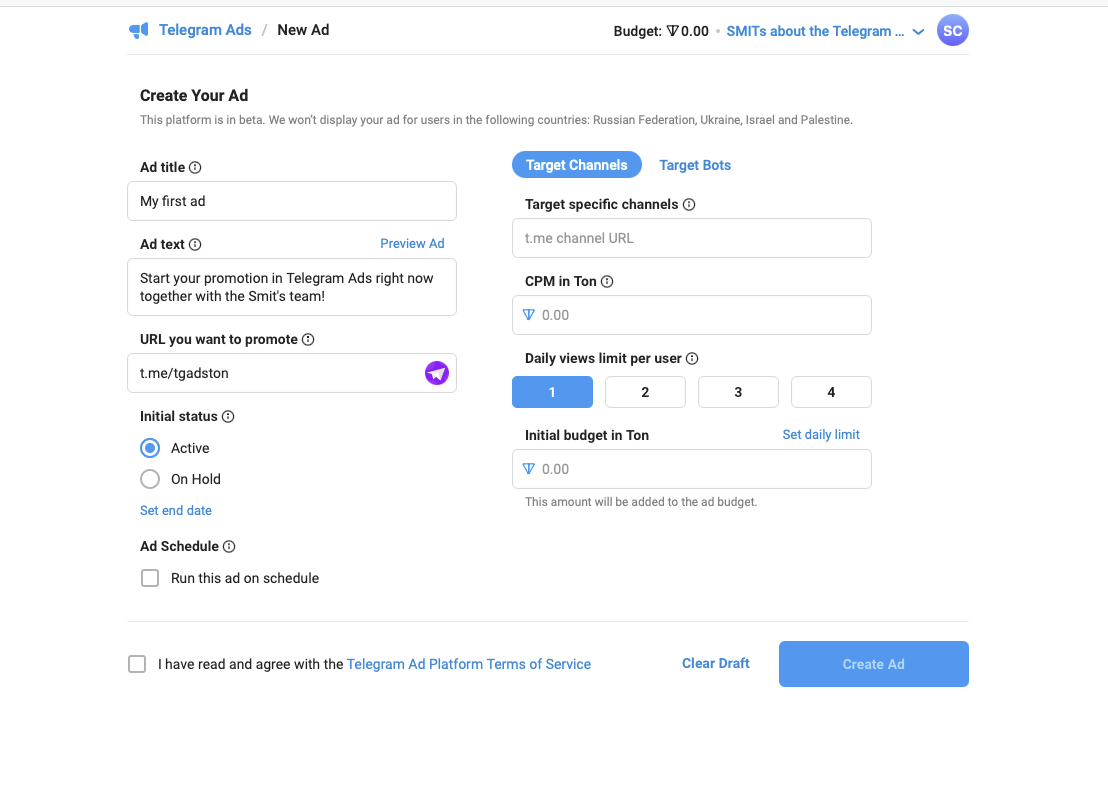Image resolution: width=1108 pixels, height=788 pixels.
Task: Click the Set daily limit link
Action: pyautogui.click(x=821, y=435)
